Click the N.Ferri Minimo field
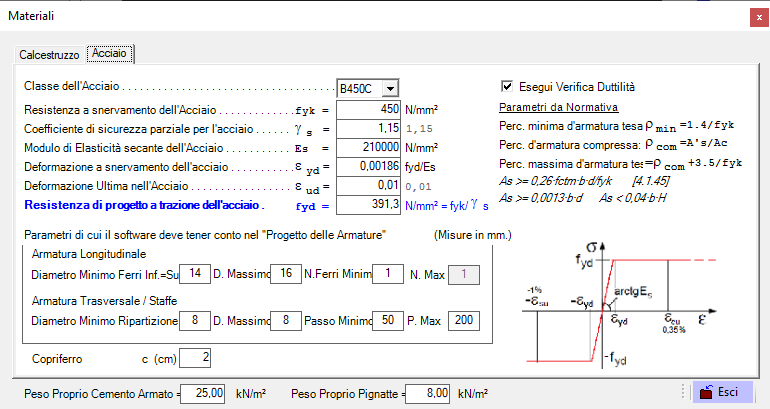770x409 pixels. (388, 274)
